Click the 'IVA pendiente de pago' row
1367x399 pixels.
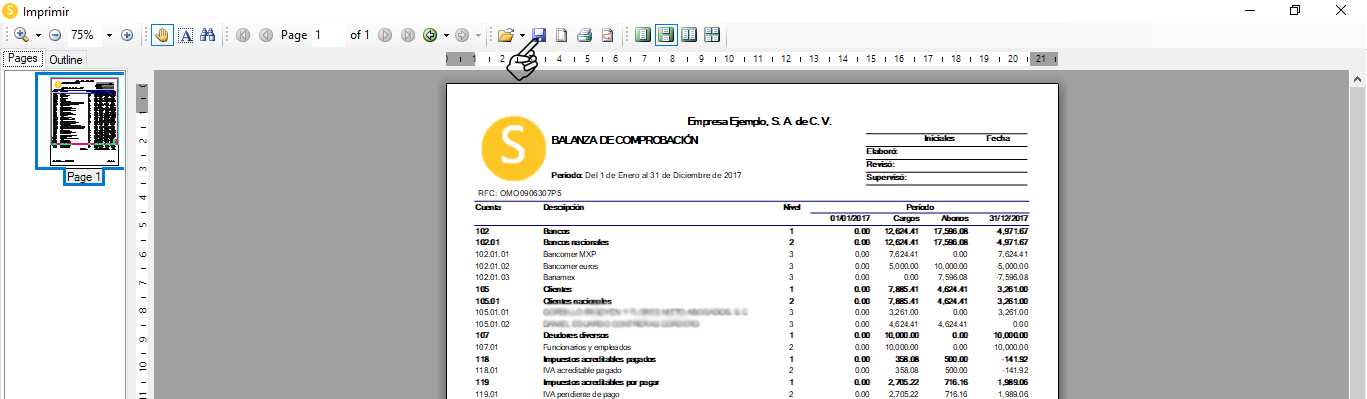[752, 393]
